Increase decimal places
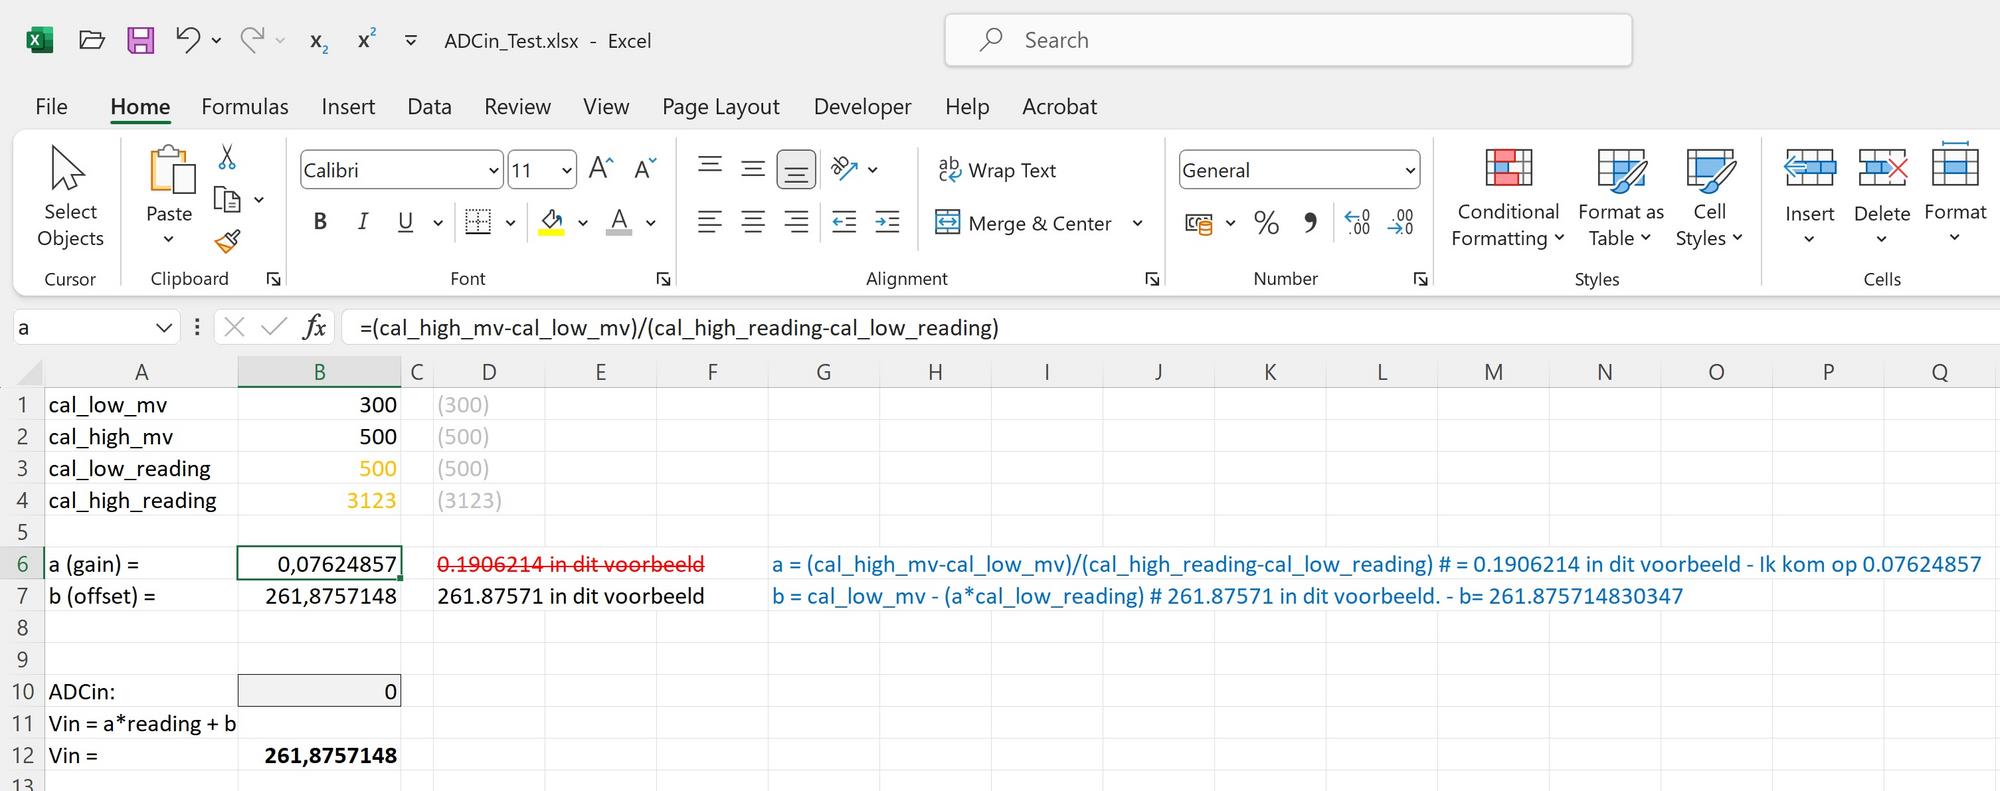This screenshot has width=2000, height=791. point(1357,223)
